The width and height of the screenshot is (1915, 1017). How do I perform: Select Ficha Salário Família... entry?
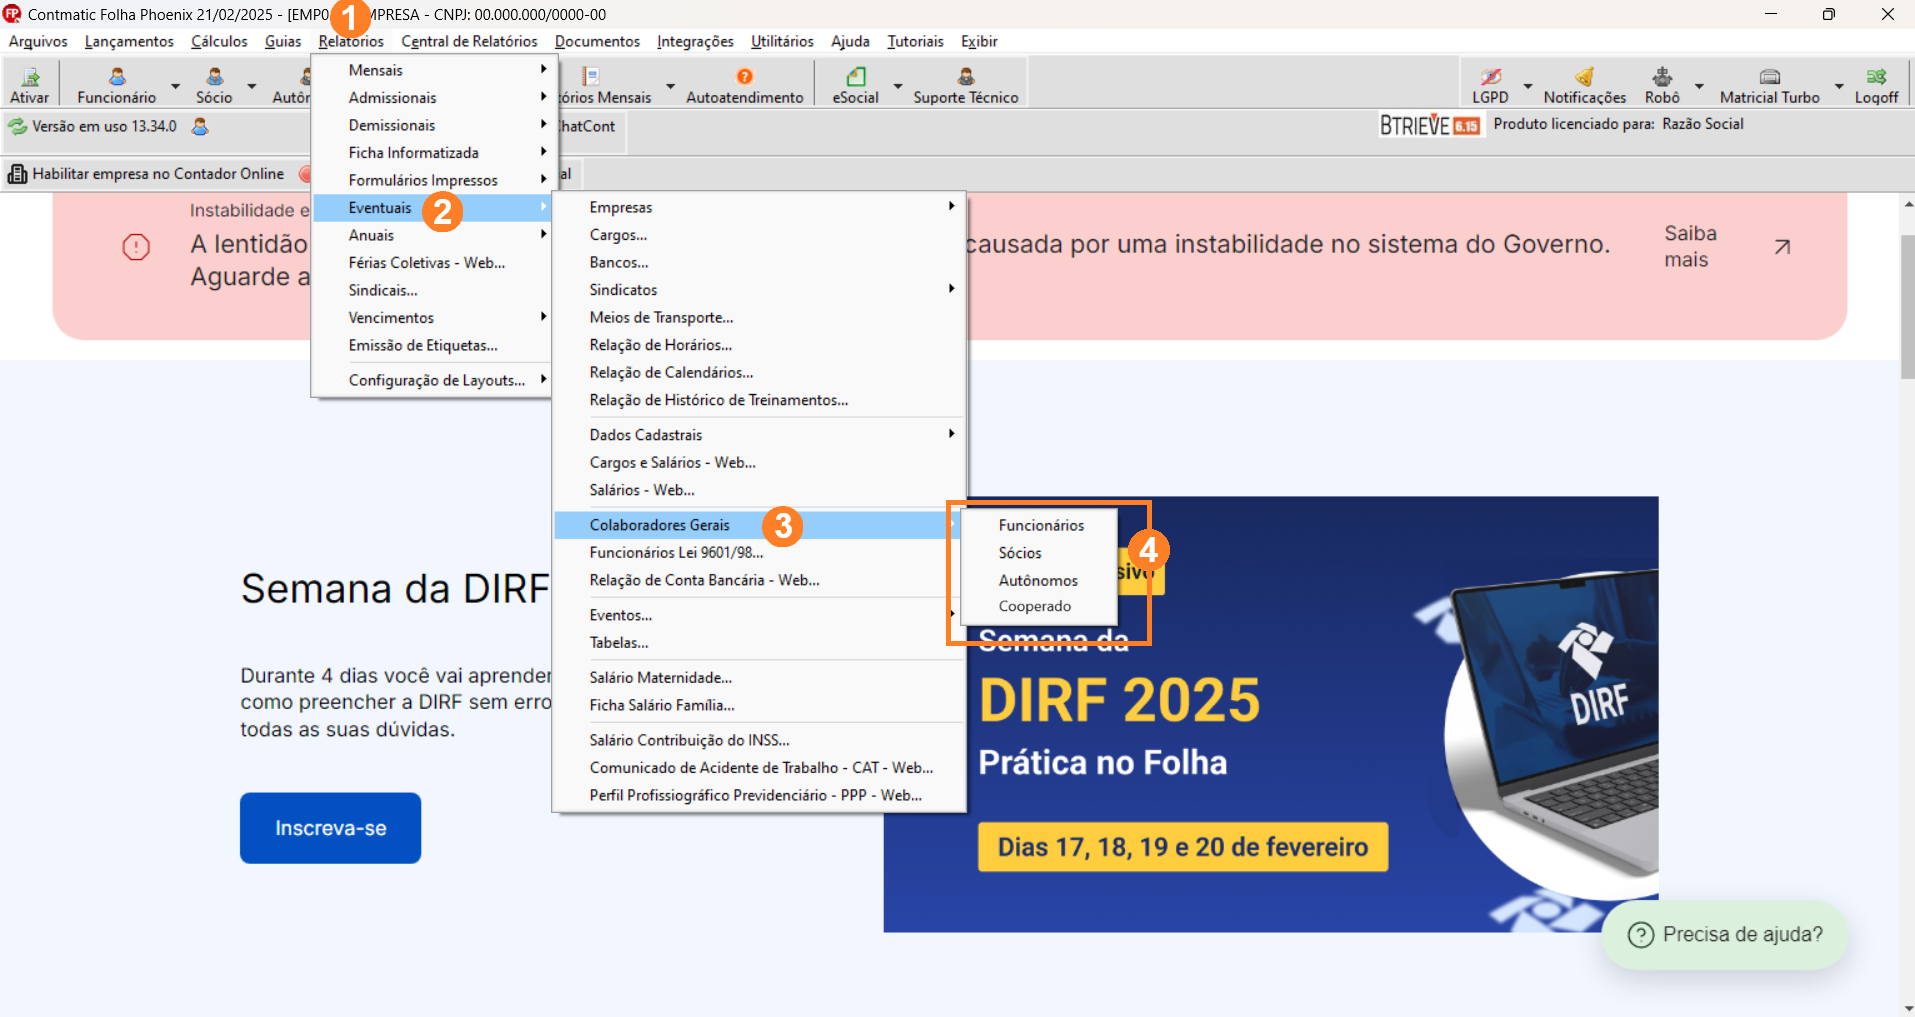[x=760, y=705]
